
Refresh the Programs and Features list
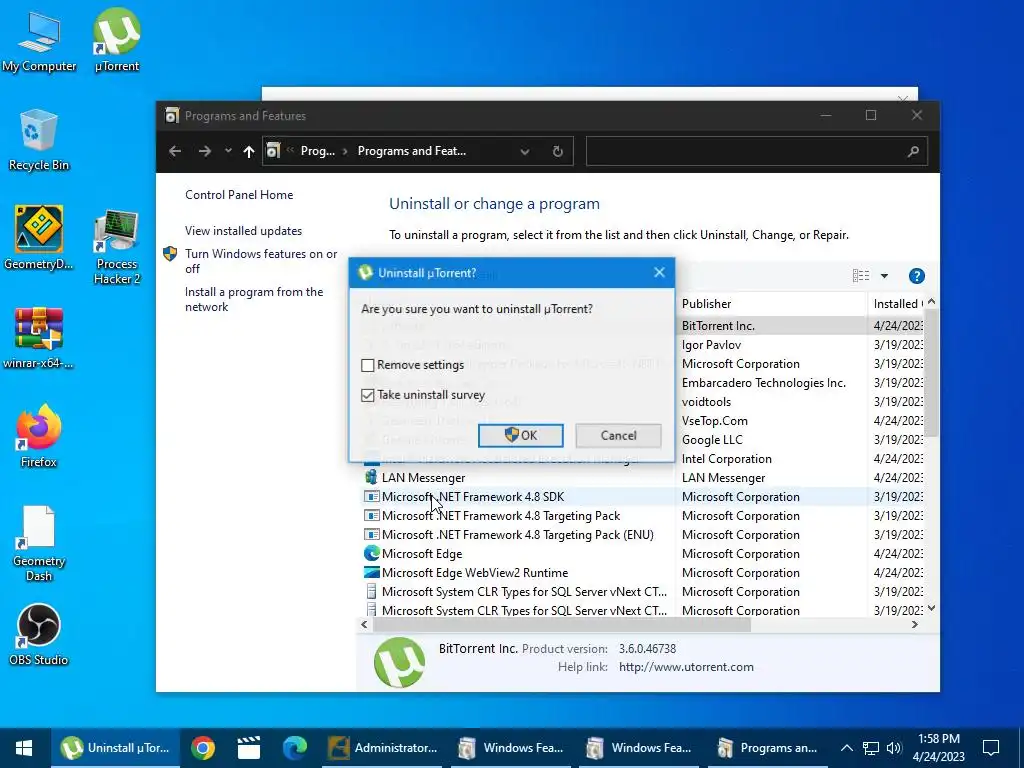(x=558, y=151)
